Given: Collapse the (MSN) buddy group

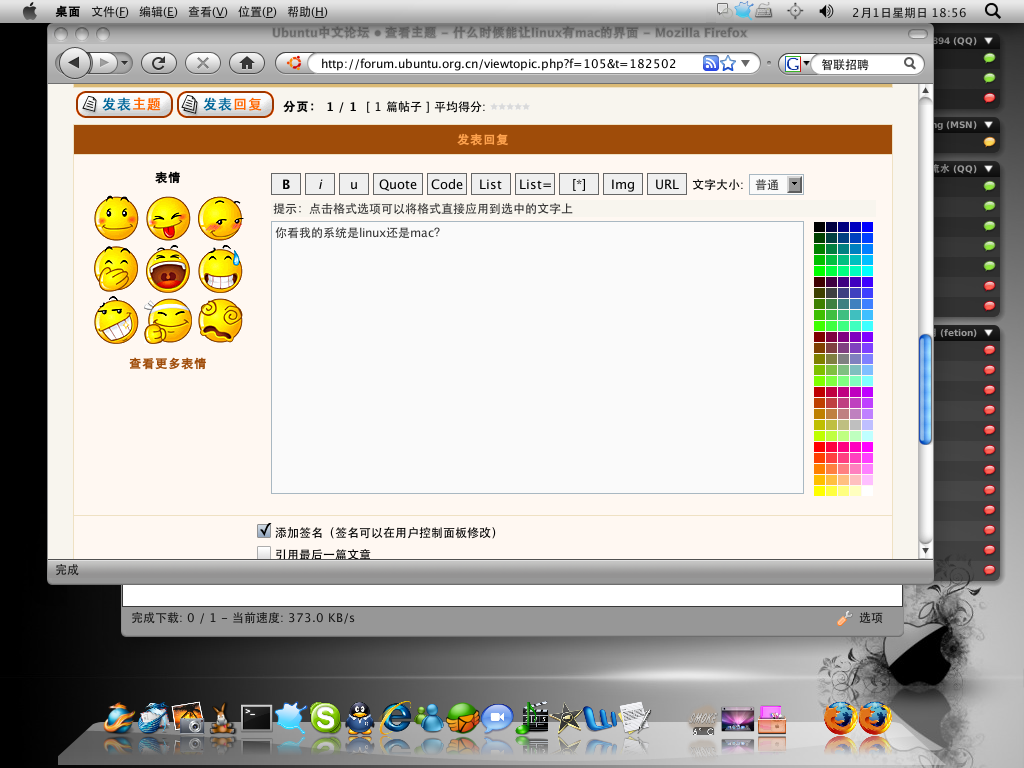Looking at the screenshot, I should [989, 124].
